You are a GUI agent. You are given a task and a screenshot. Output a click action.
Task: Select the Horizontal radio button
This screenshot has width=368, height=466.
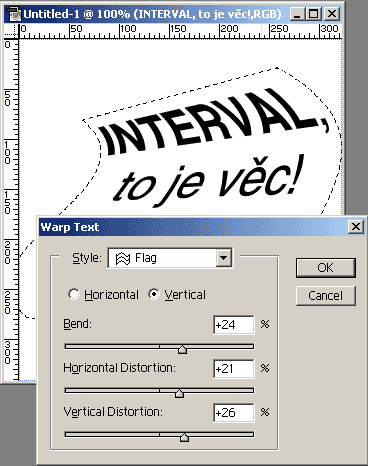(74, 294)
